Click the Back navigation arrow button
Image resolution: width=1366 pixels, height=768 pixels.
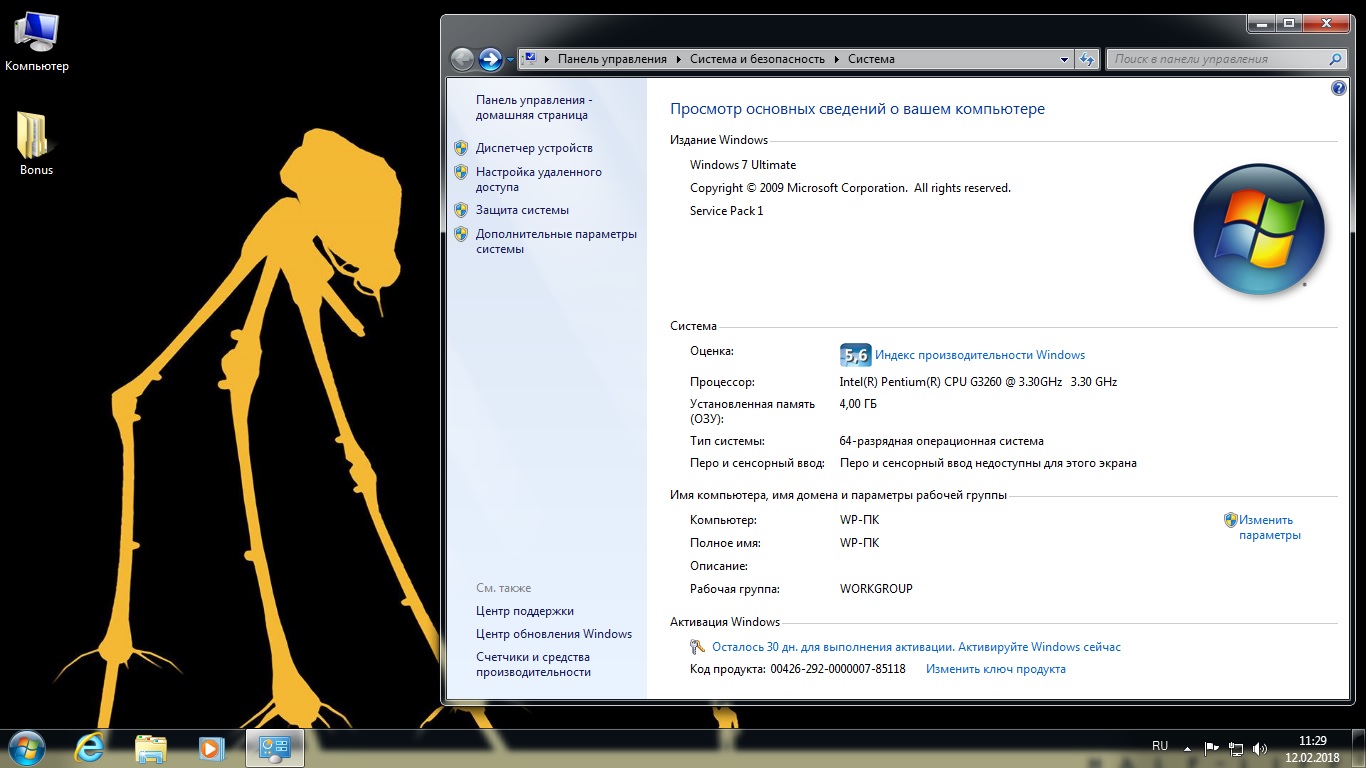[462, 60]
